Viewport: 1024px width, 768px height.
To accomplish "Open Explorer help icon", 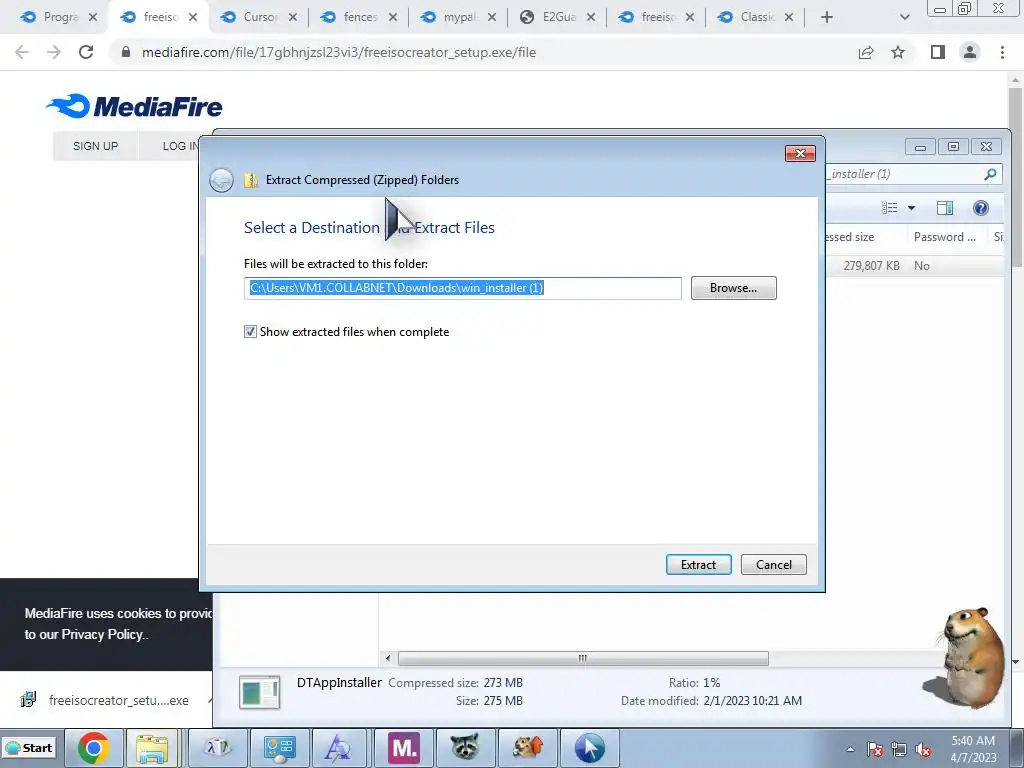I will click(980, 208).
